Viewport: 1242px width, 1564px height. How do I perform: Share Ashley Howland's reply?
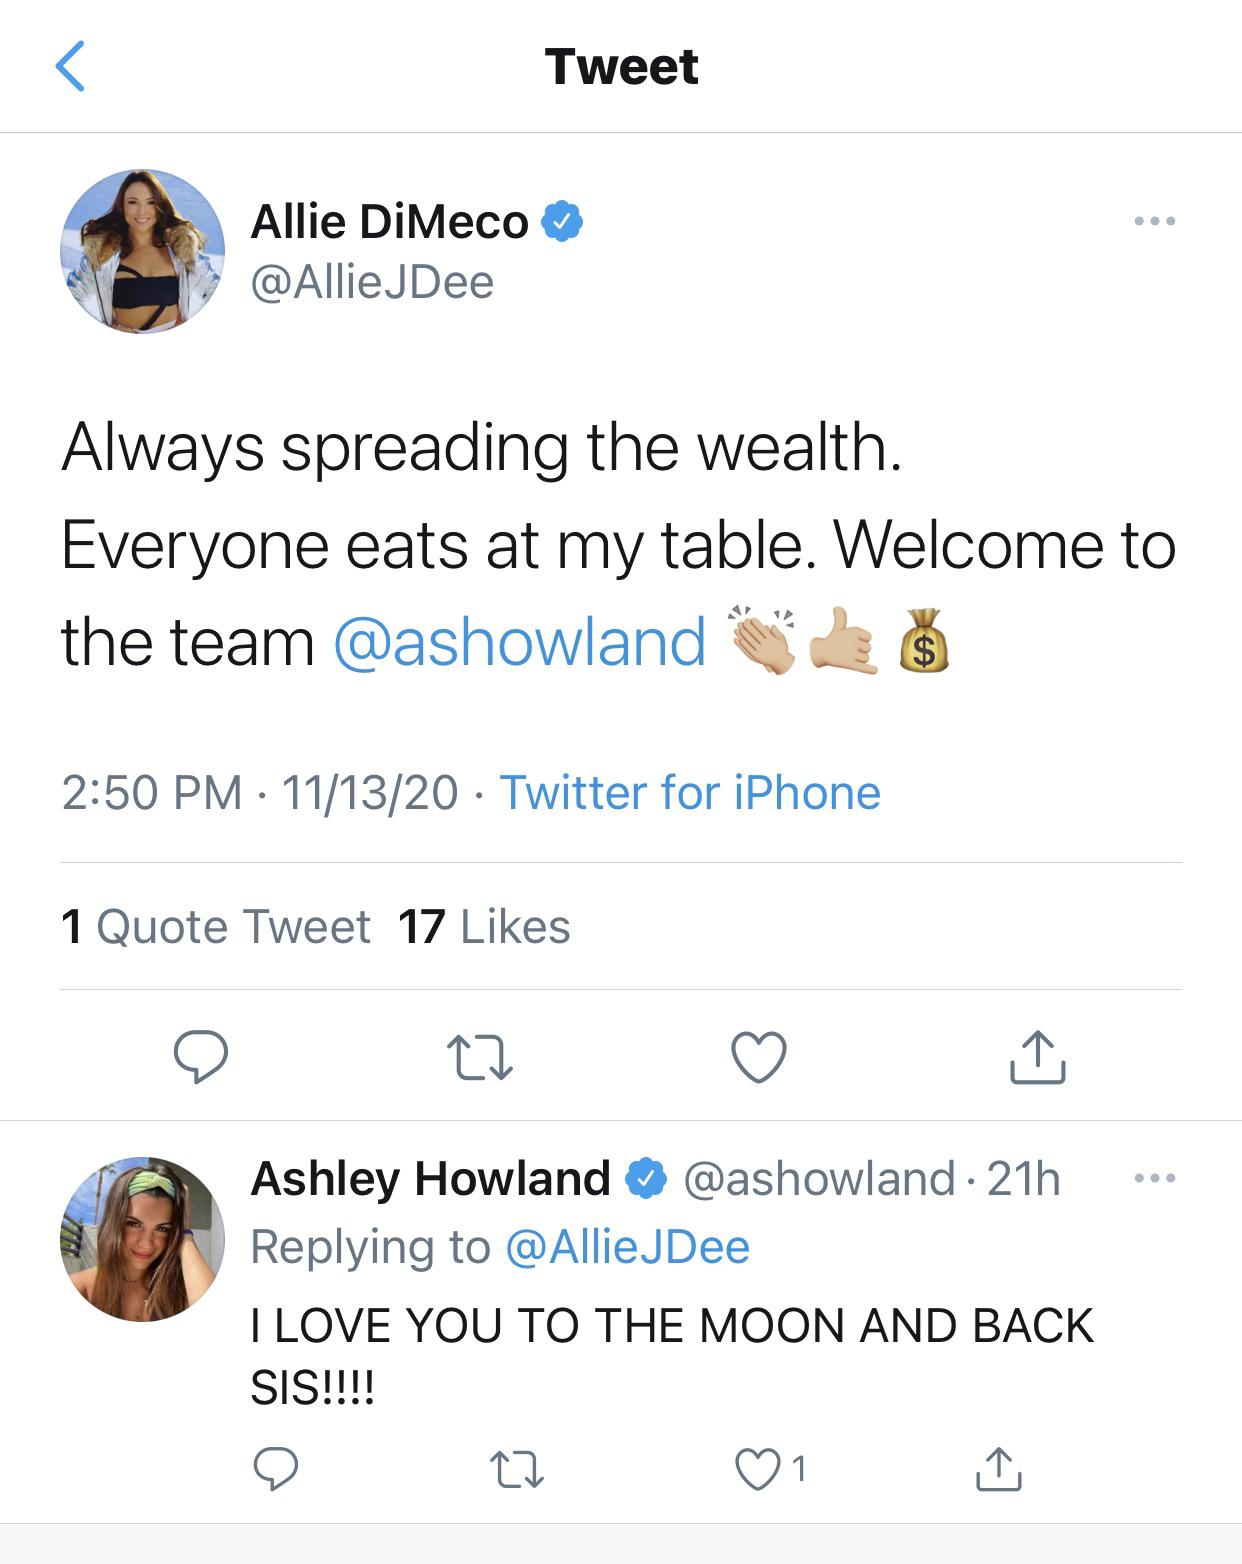coord(997,1469)
